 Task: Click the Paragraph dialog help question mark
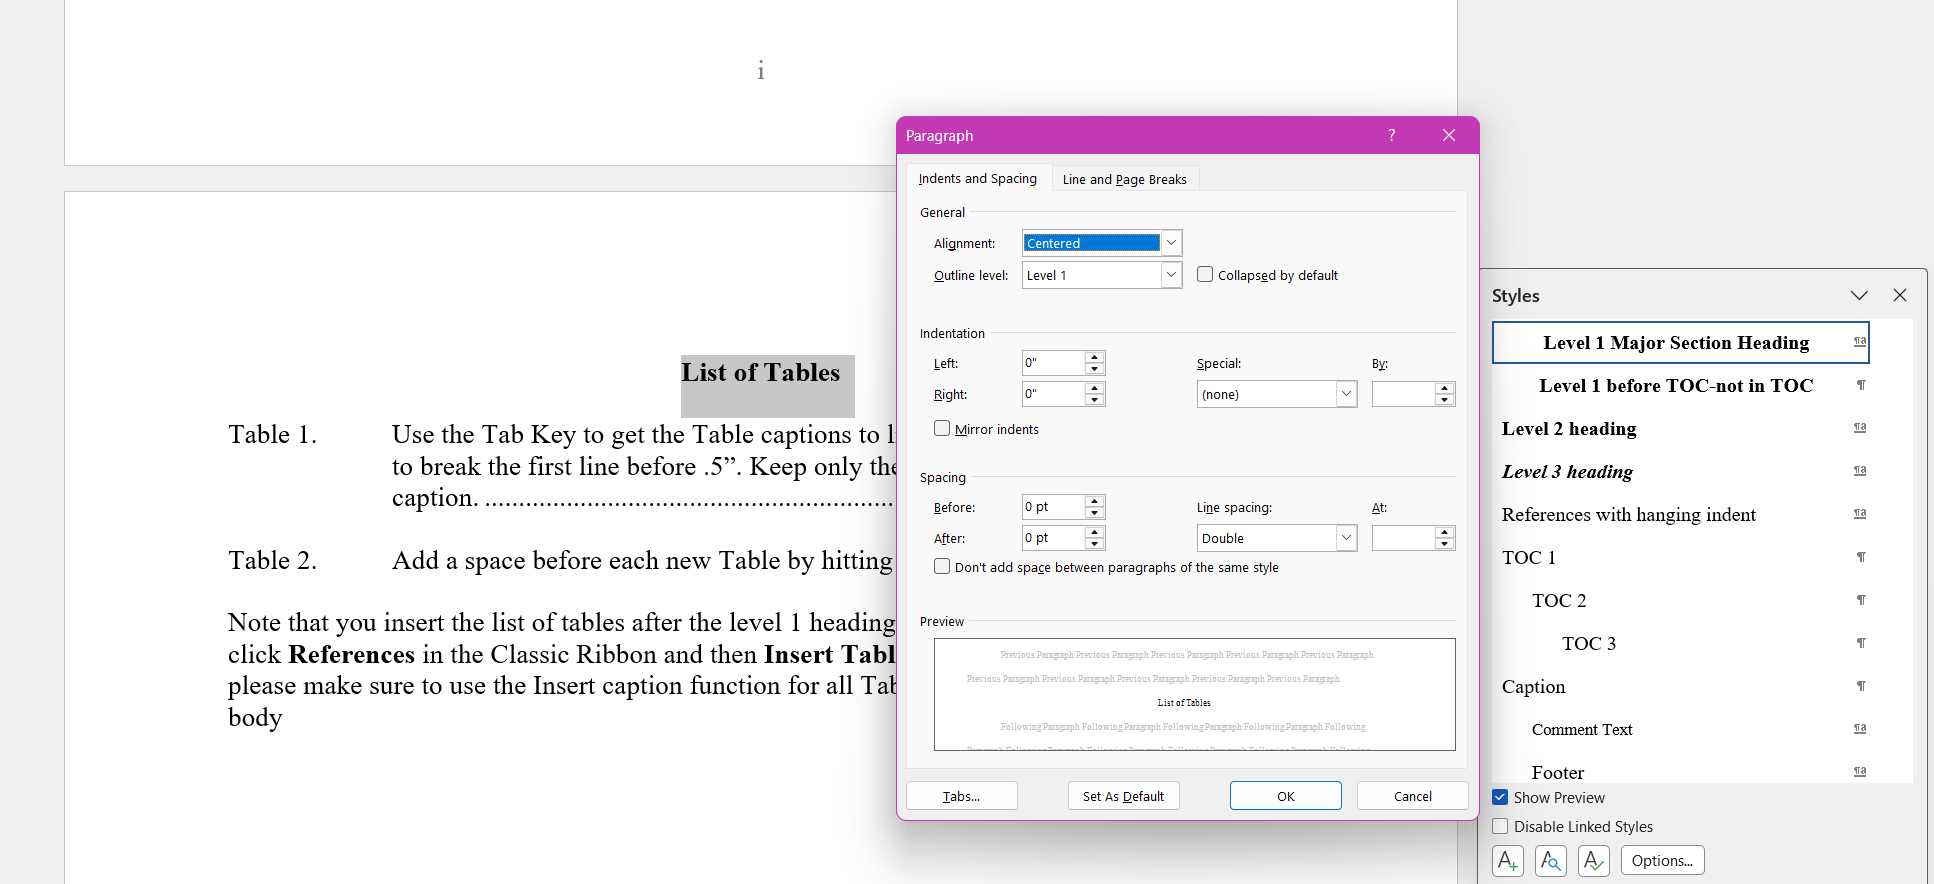pos(1391,135)
